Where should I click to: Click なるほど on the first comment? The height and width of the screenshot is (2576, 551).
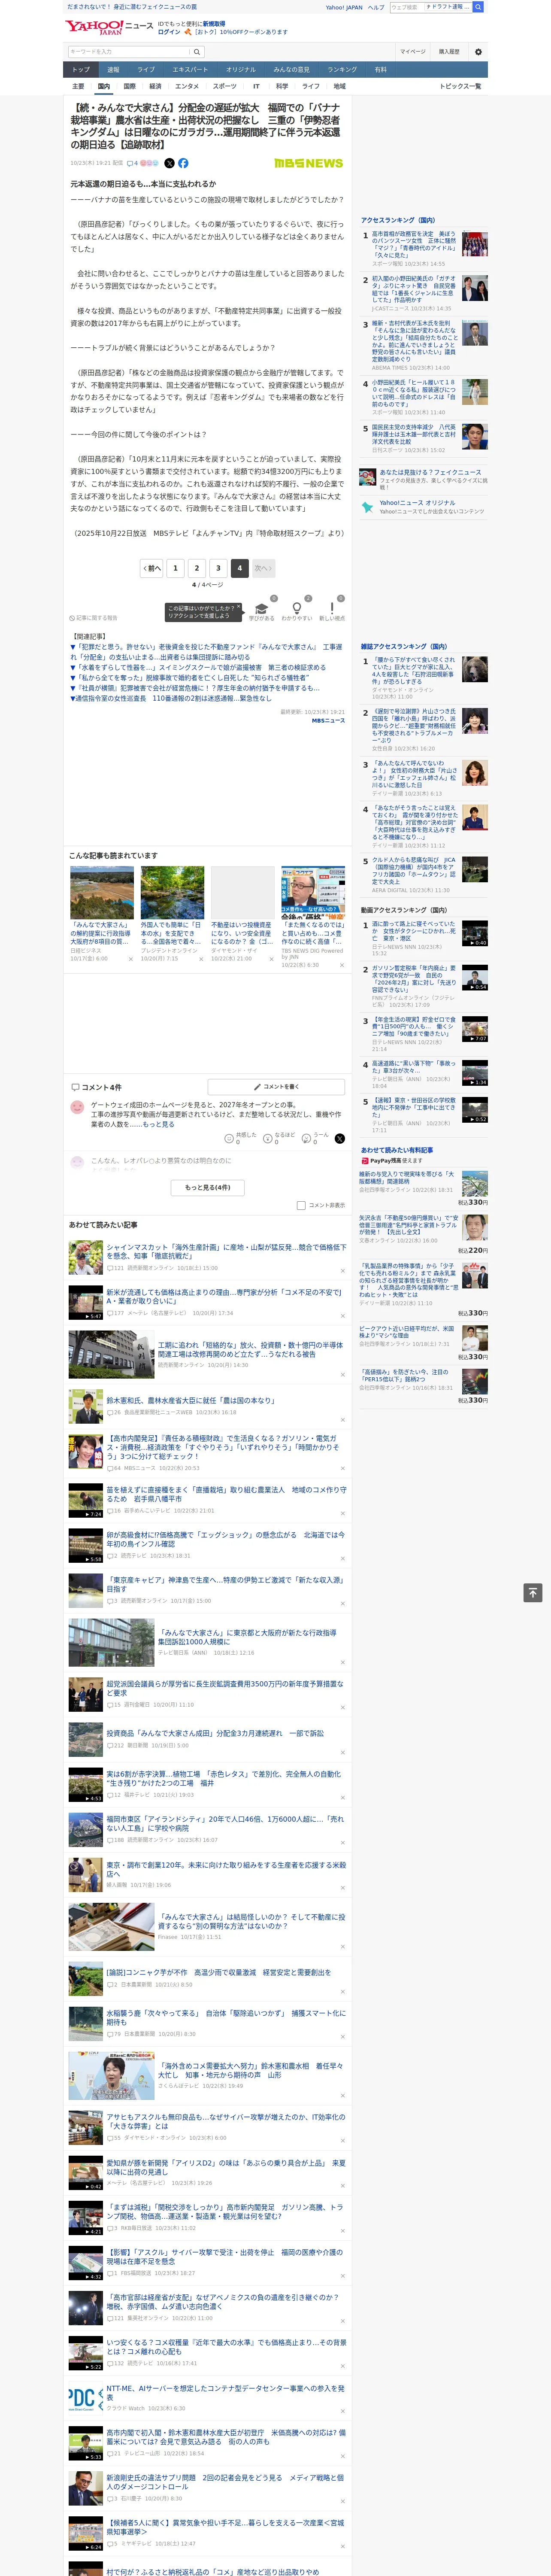click(x=280, y=1138)
